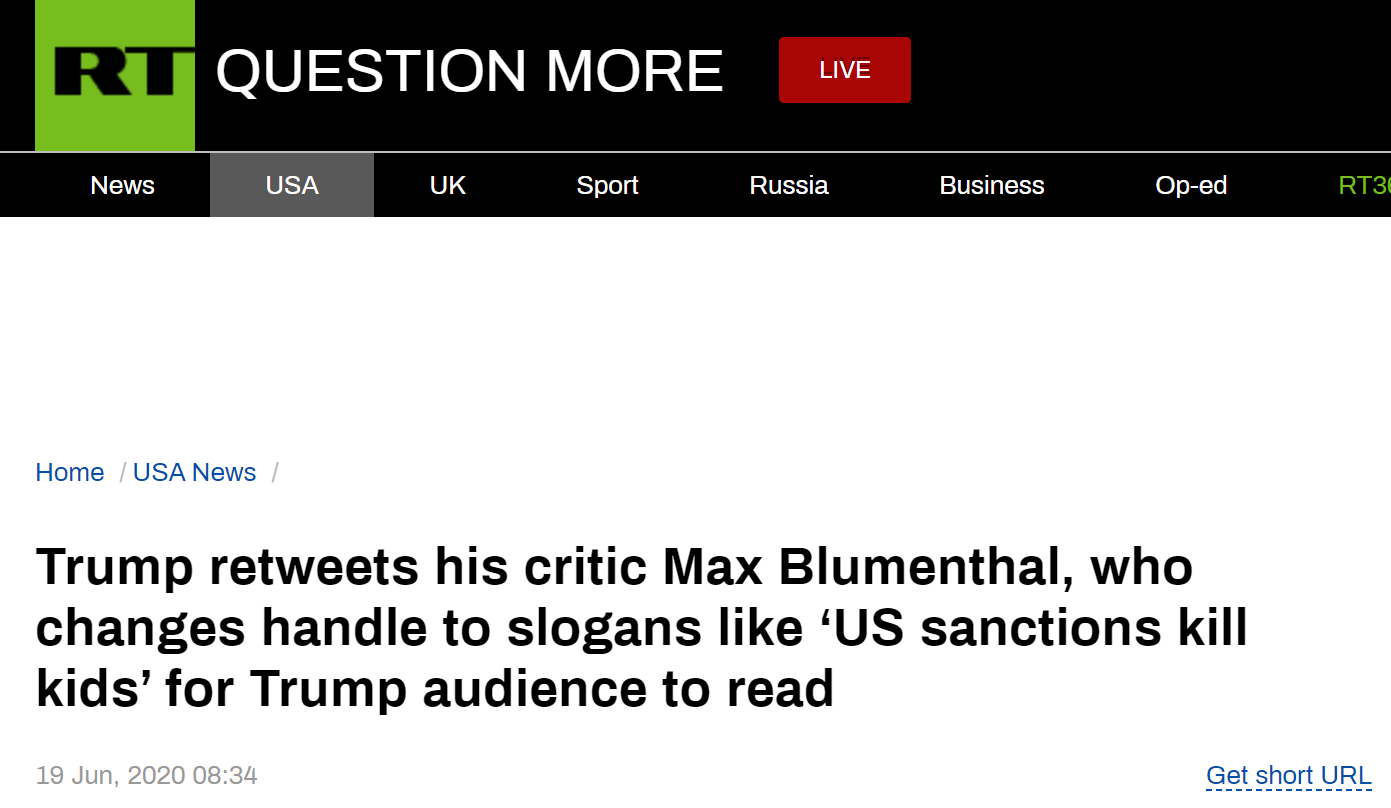Navigate to the Sport section

tap(607, 185)
